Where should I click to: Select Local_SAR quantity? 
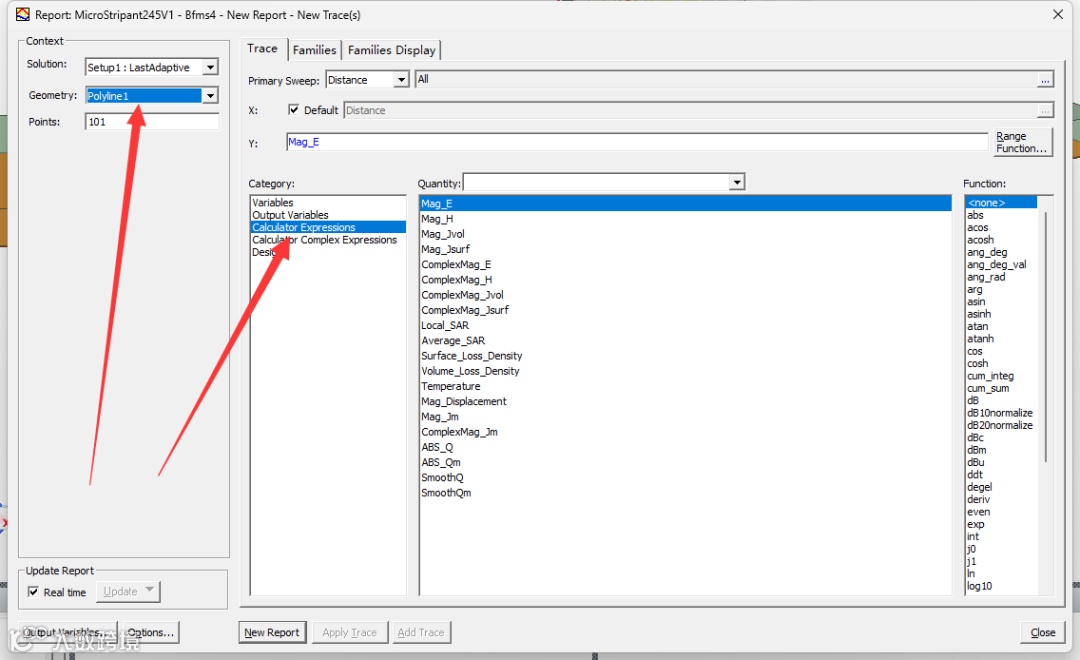pos(445,325)
